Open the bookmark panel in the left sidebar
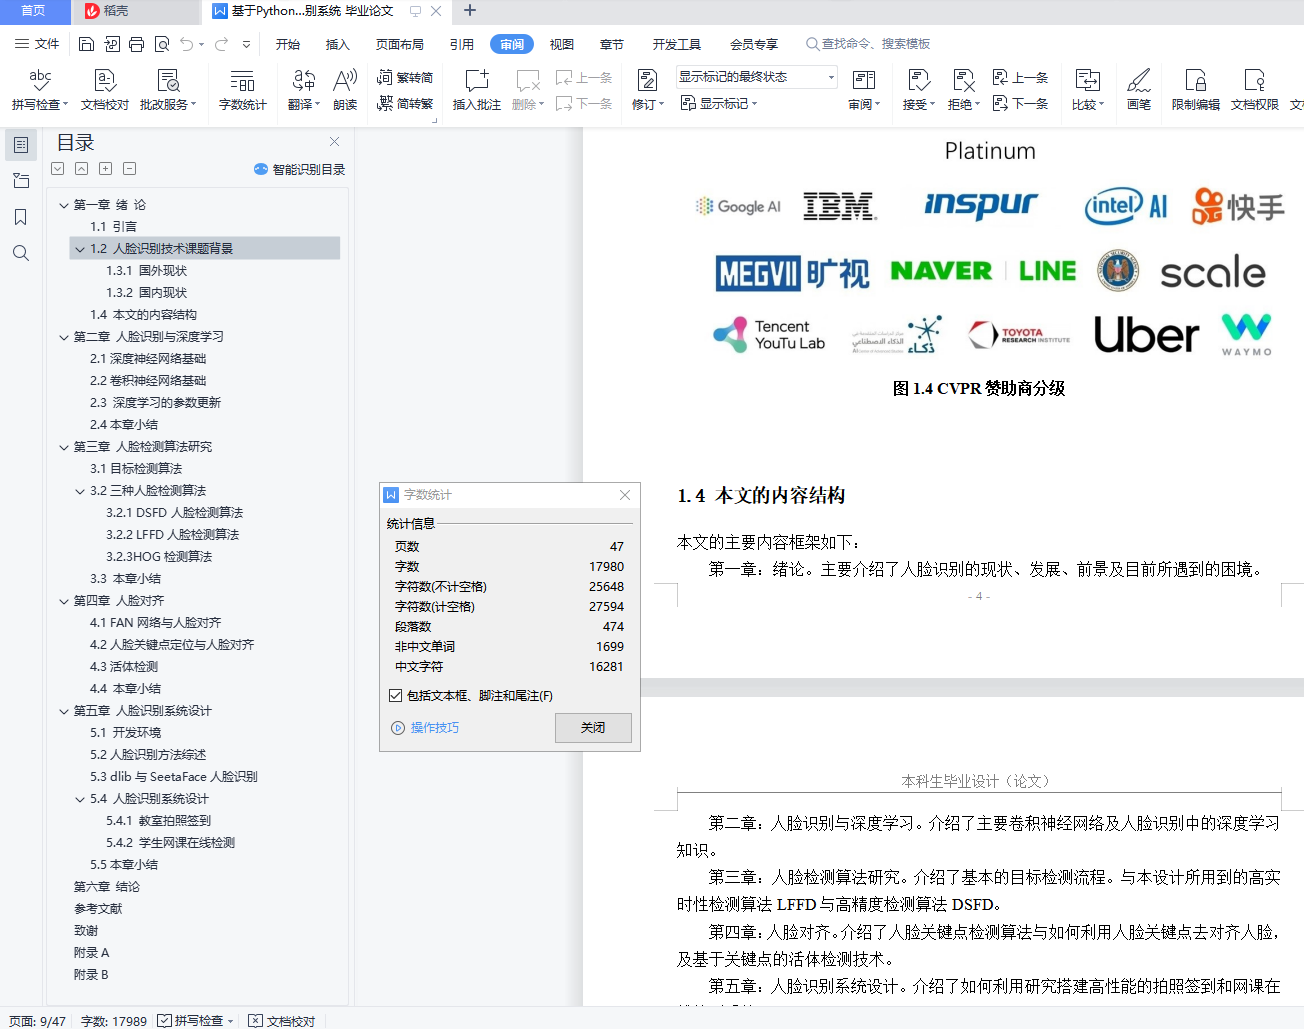1304x1029 pixels. (20, 217)
